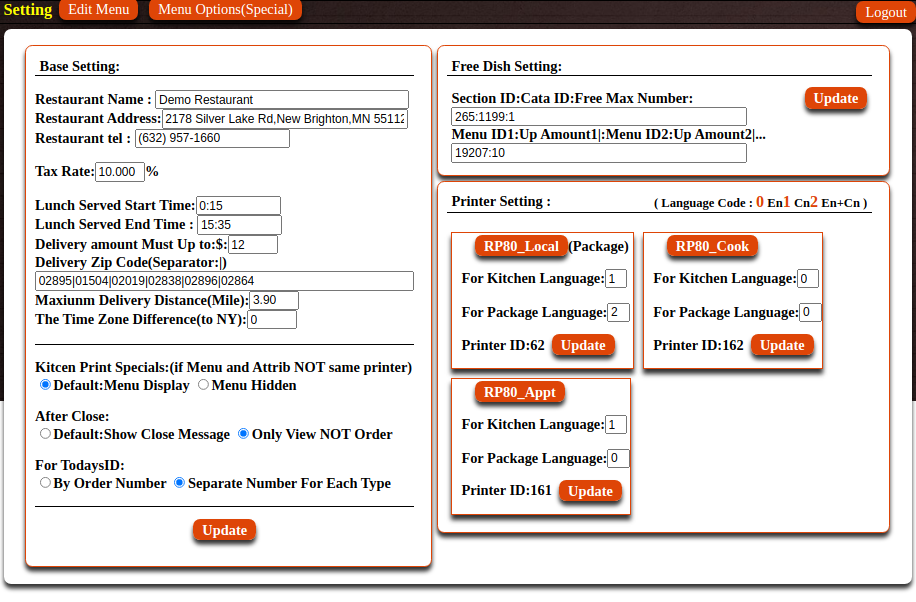Choose Default:Show Close Message option

coord(45,434)
